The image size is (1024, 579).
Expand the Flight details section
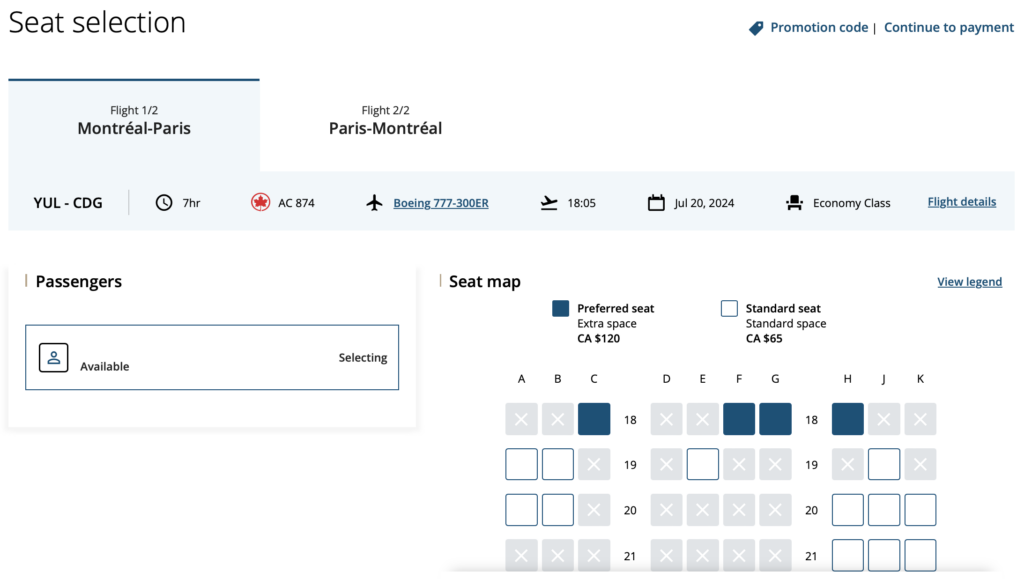[x=961, y=201]
